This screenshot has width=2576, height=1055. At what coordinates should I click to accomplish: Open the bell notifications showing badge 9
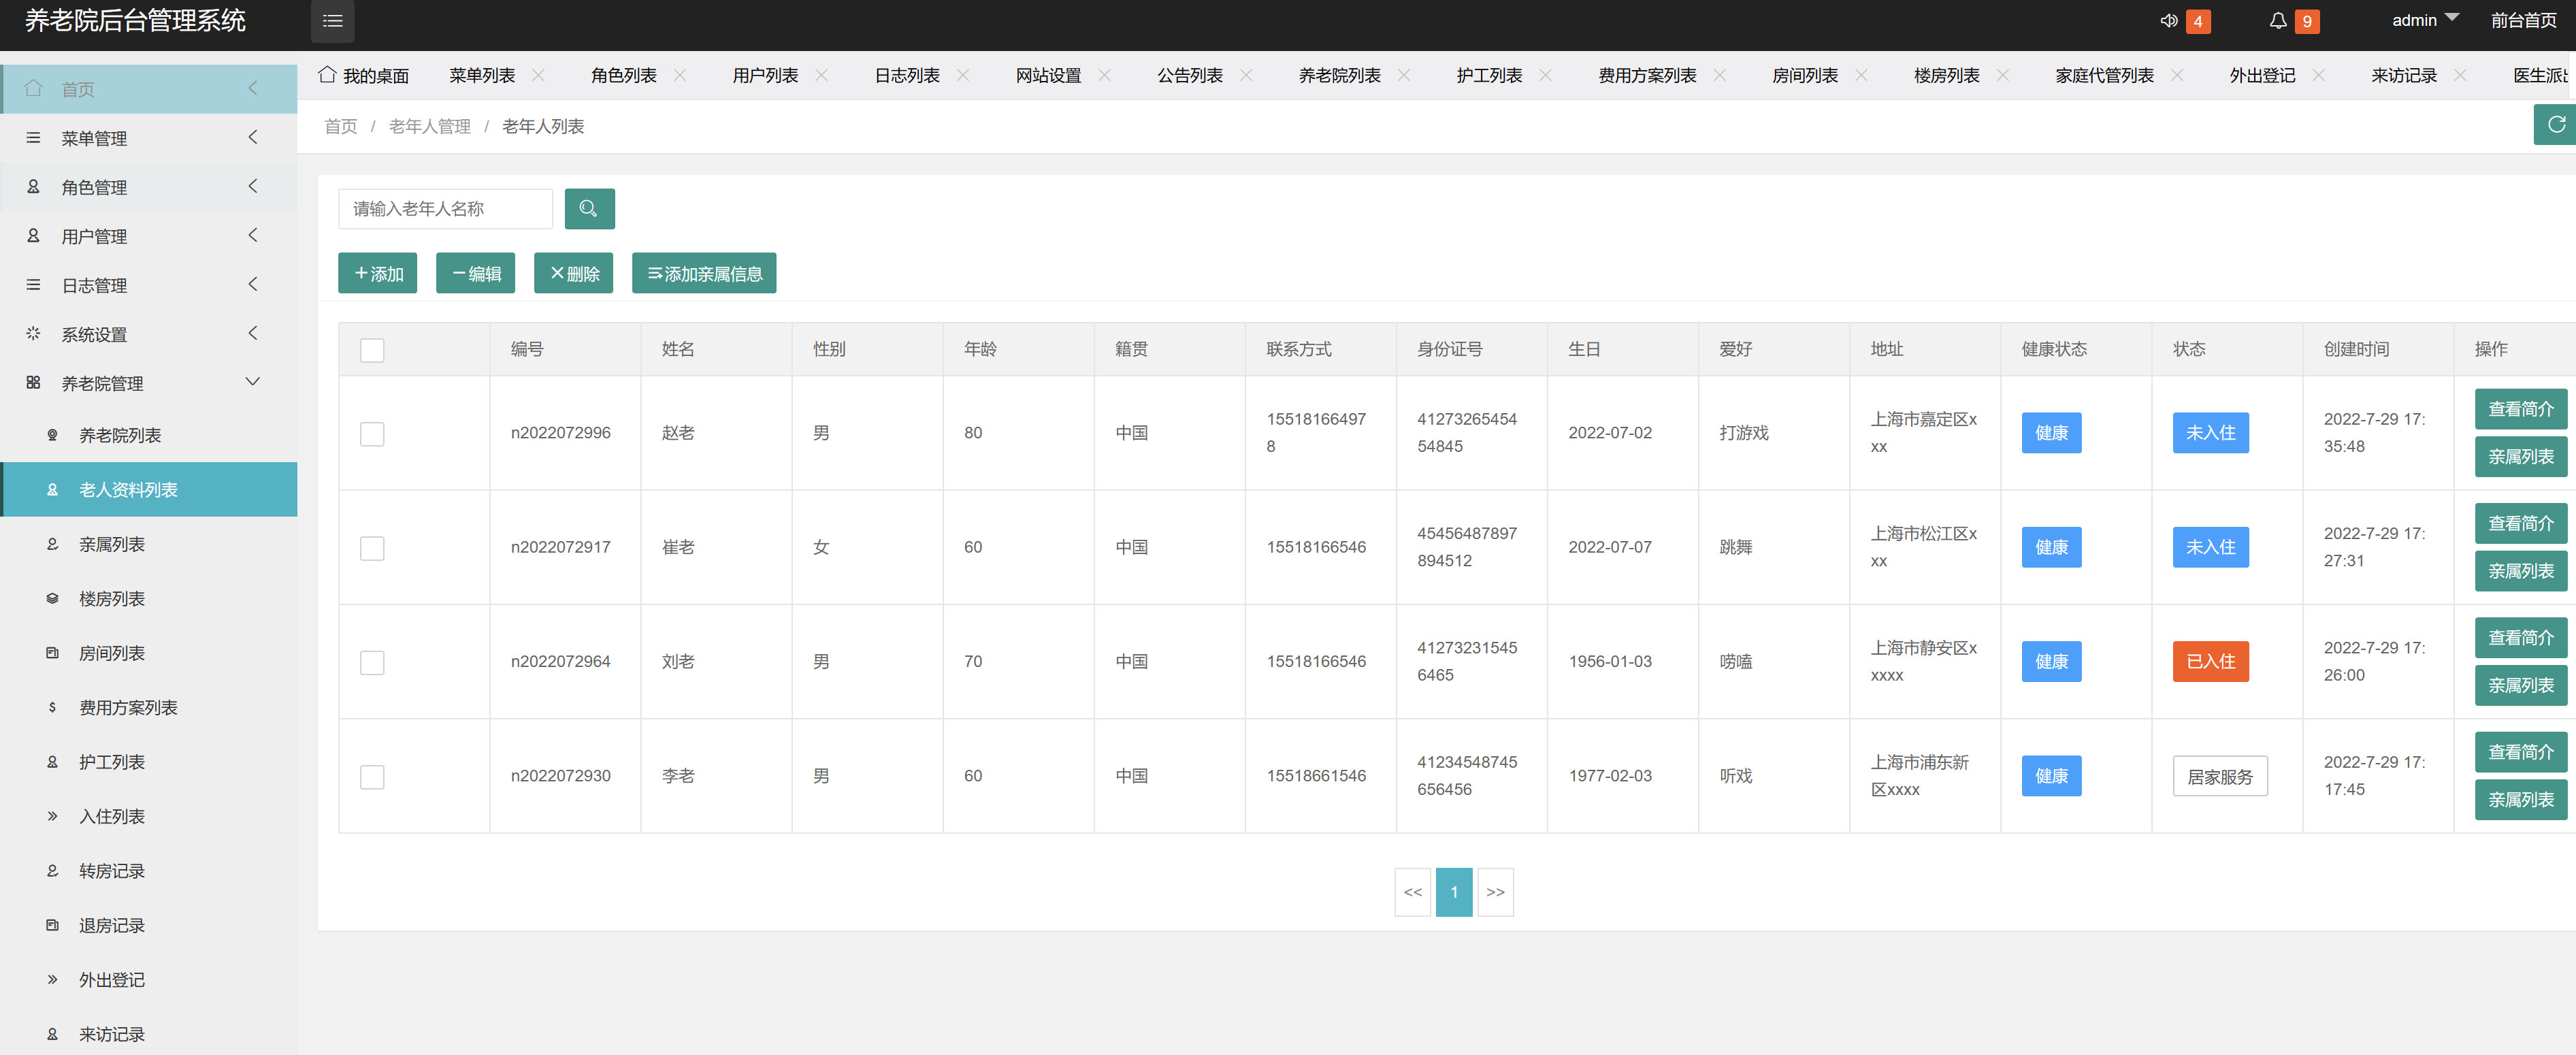click(2294, 20)
